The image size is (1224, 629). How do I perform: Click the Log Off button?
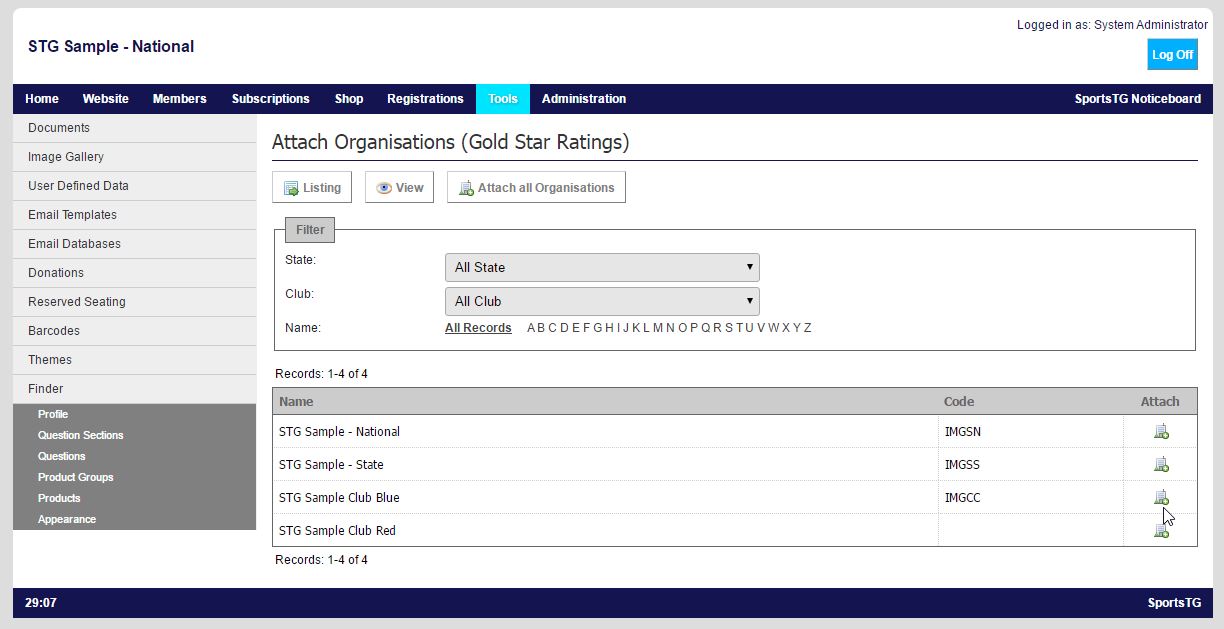[x=1172, y=55]
